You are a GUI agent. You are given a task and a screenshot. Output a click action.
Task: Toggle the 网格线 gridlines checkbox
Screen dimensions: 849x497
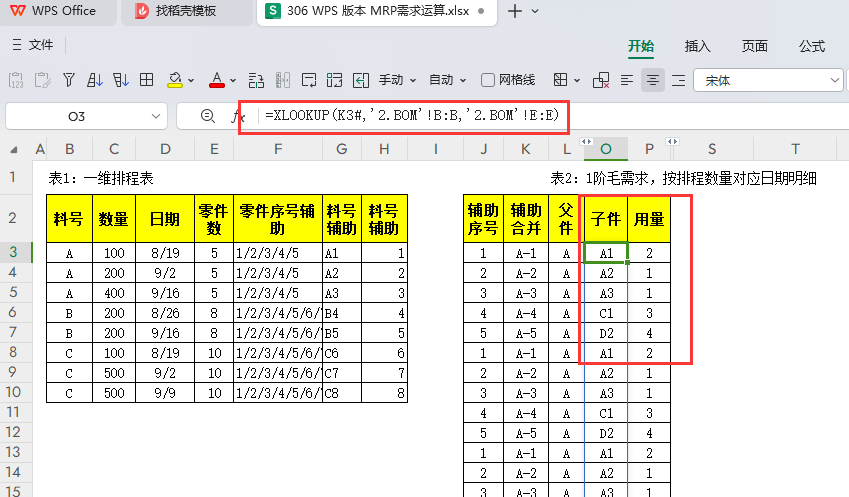[x=487, y=80]
